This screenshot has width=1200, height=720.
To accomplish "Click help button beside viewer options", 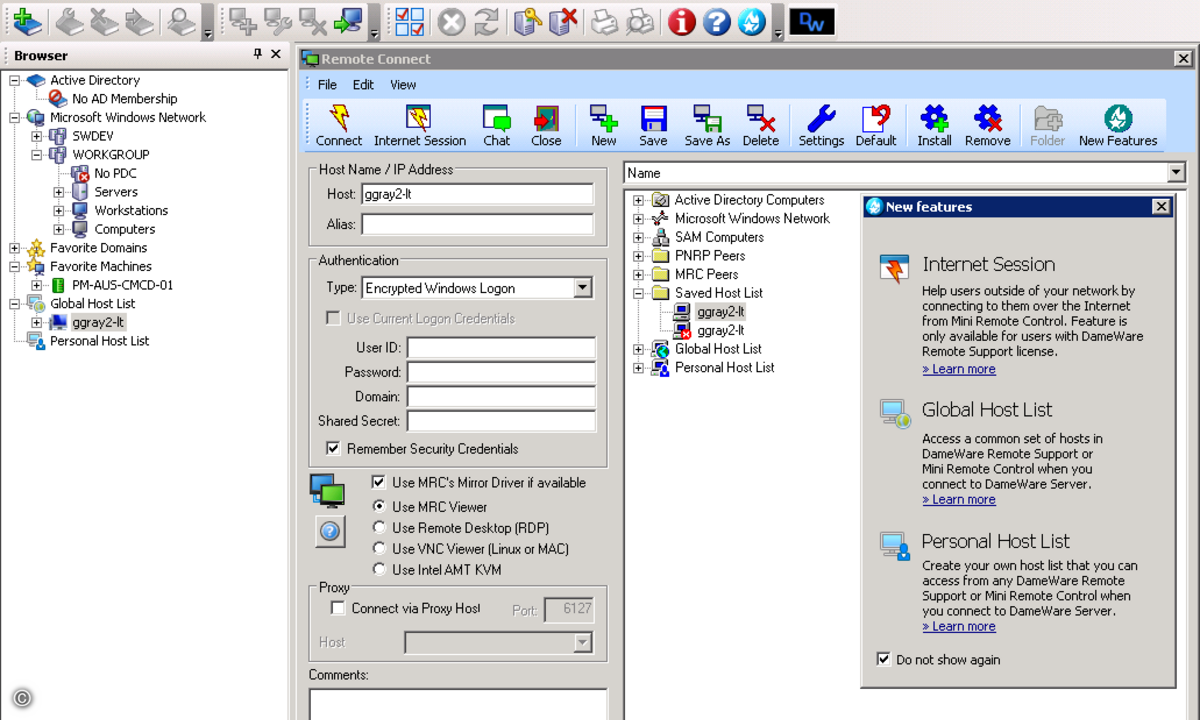I will tap(330, 532).
